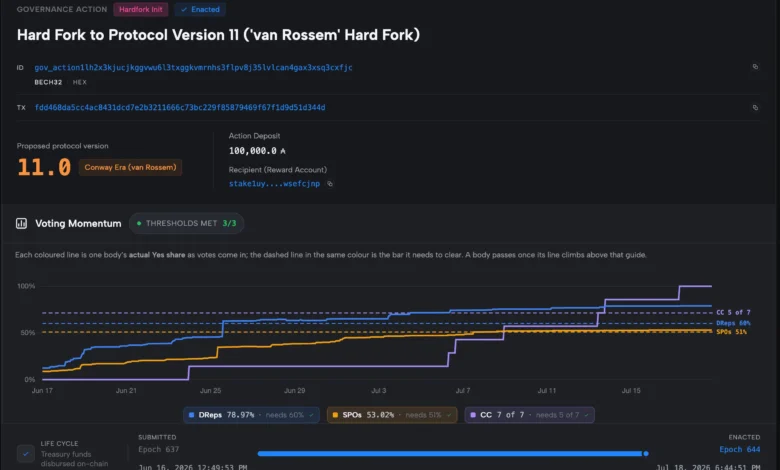The height and width of the screenshot is (470, 780).
Task: Click the hard fork page title
Action: coord(218,35)
